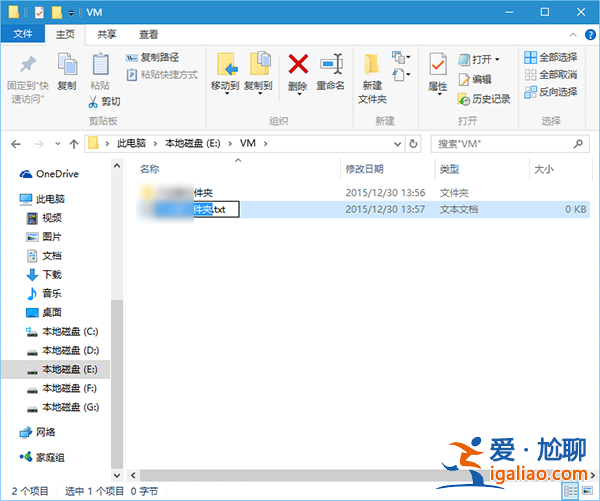Click Forward navigation arrow
600x501 pixels.
coord(39,144)
